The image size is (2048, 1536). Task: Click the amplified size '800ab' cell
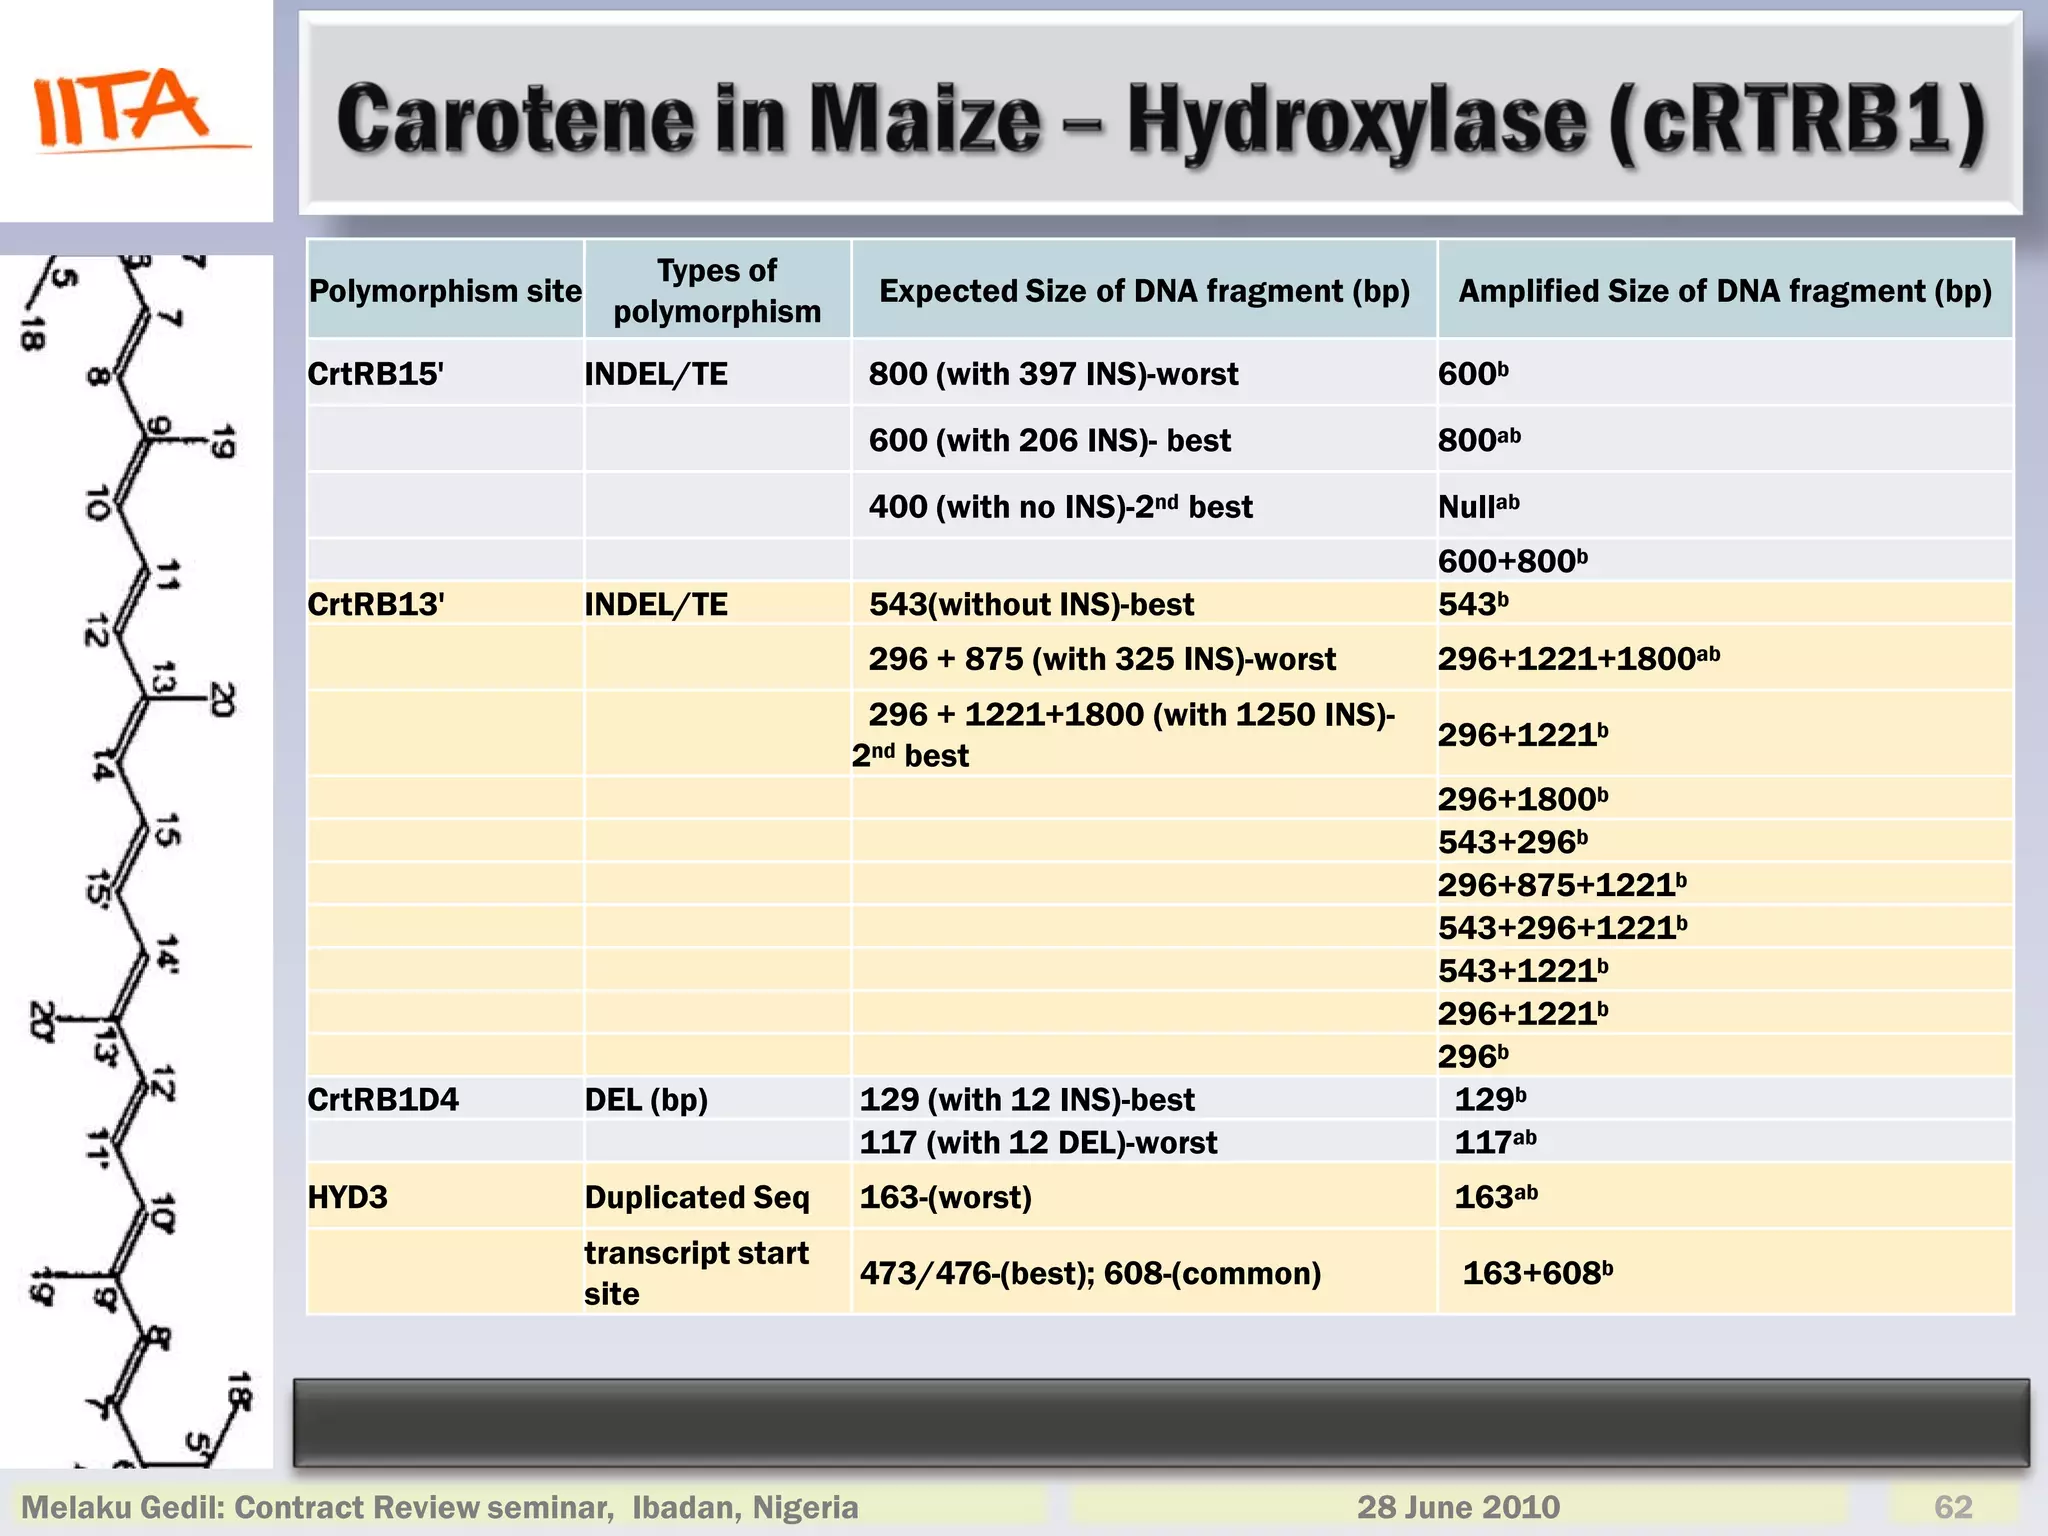point(1725,439)
